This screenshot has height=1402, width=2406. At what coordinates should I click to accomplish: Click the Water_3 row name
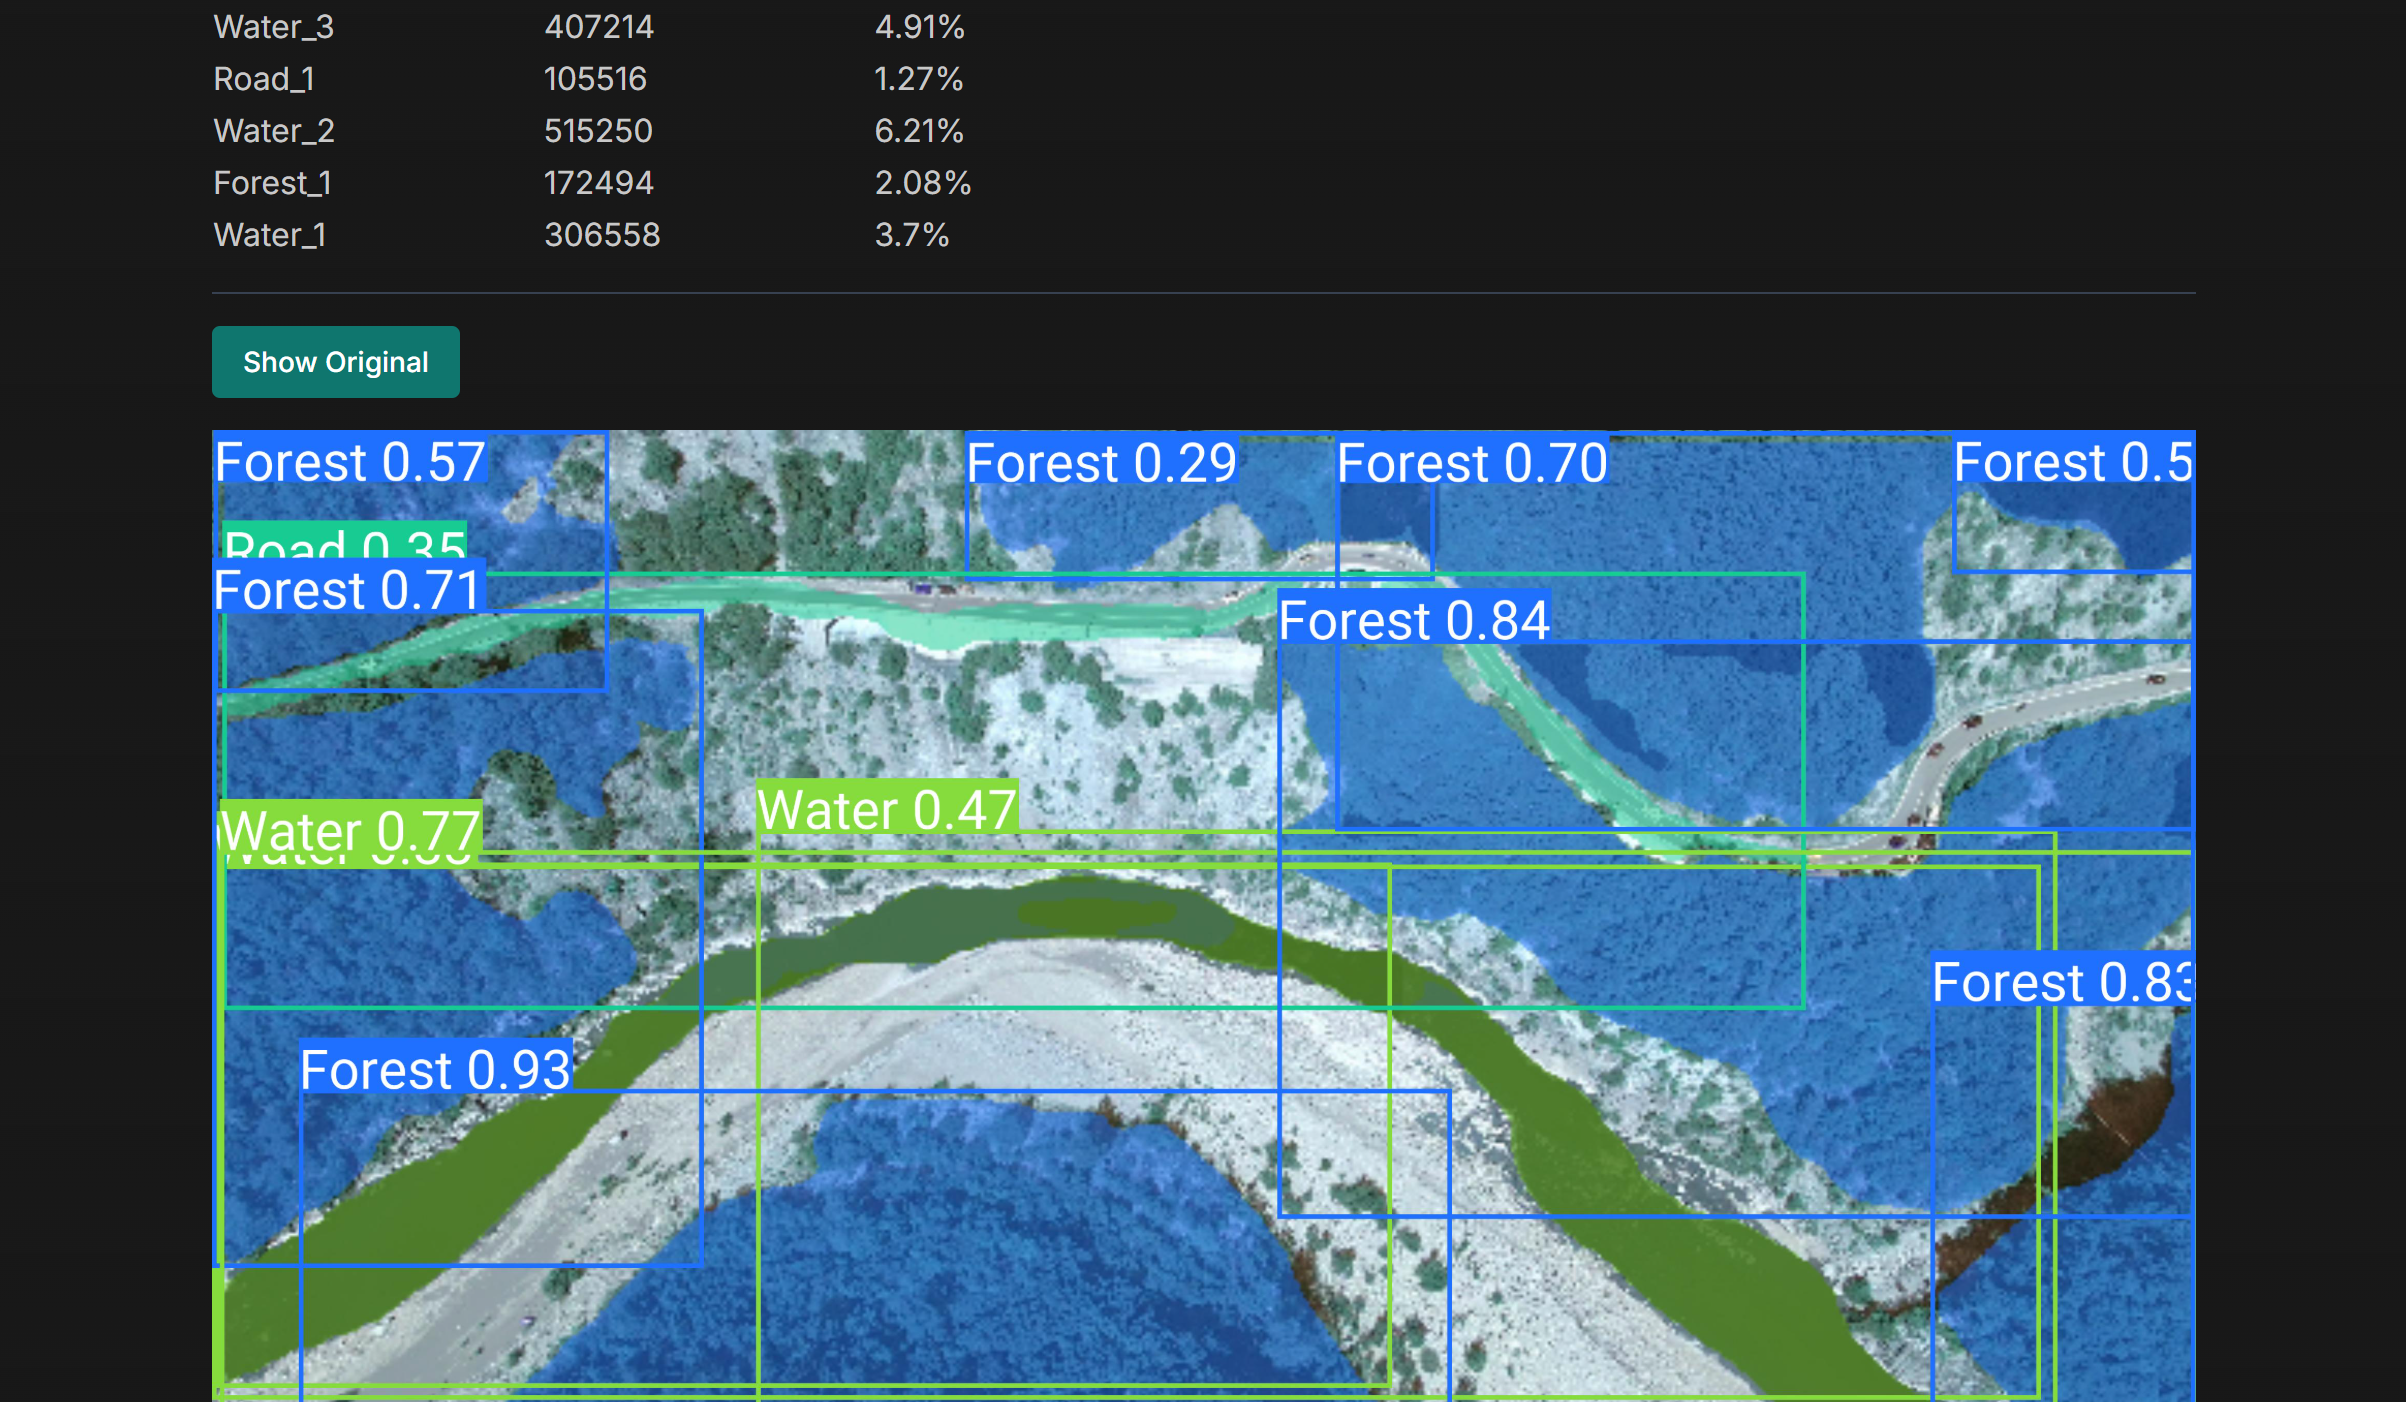(273, 27)
